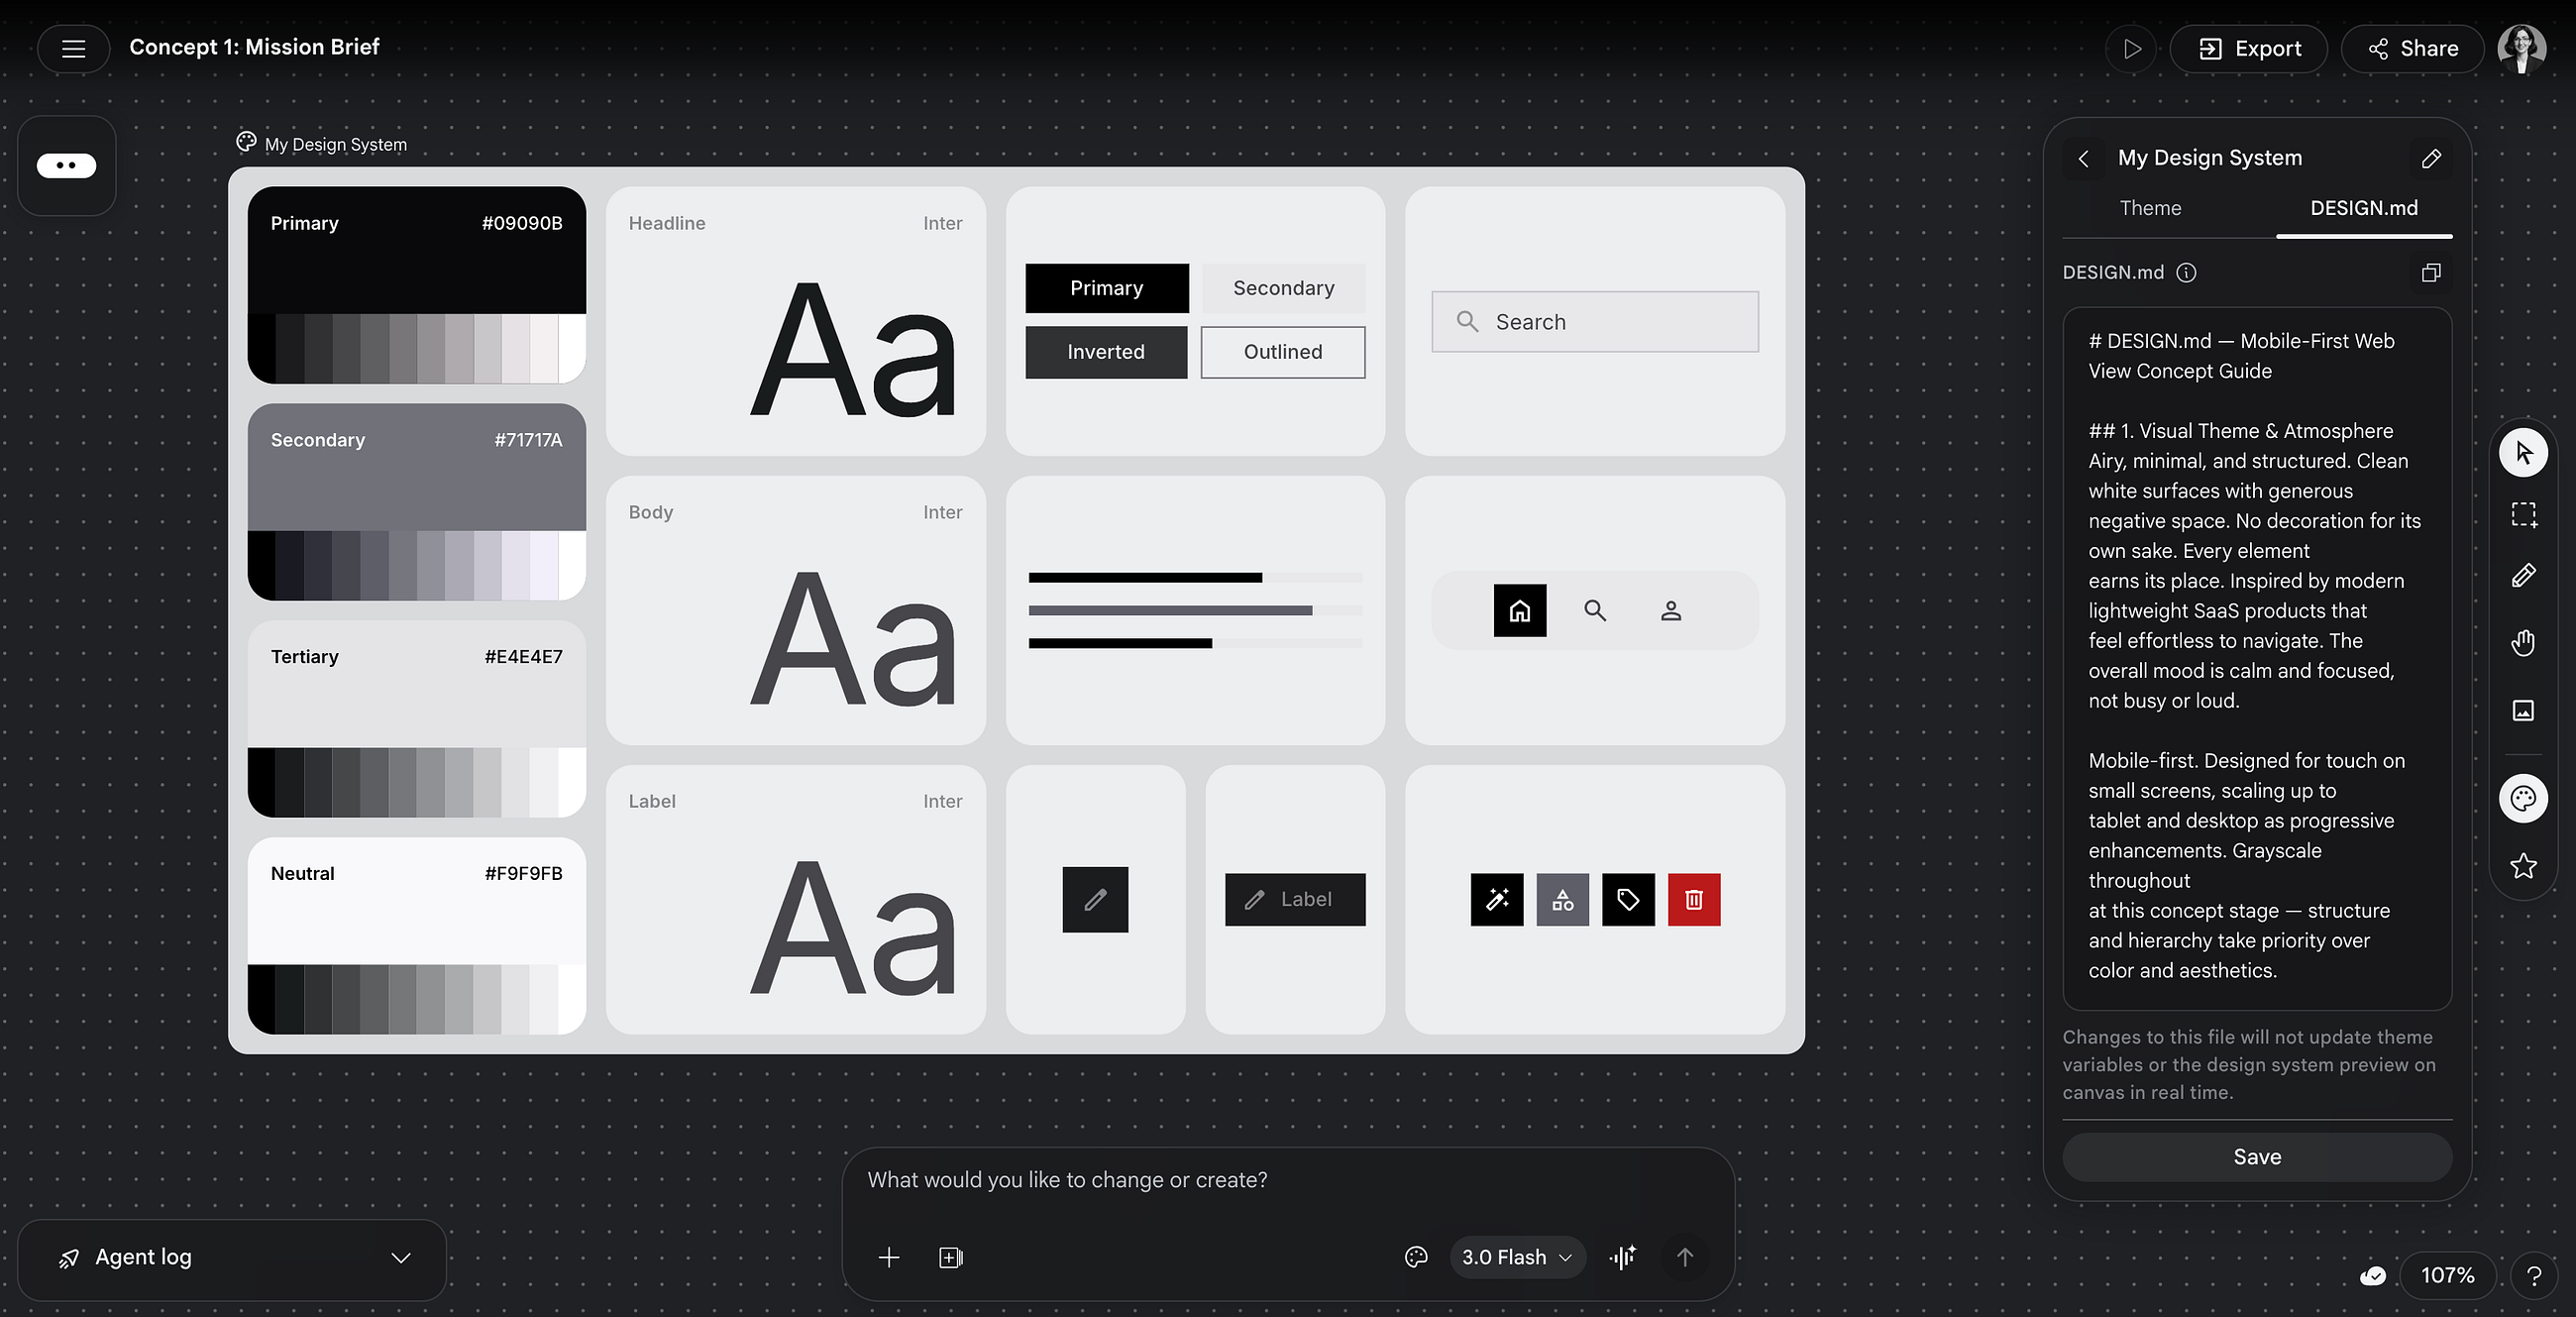Click the Search sample field
The height and width of the screenshot is (1317, 2576).
1595,322
